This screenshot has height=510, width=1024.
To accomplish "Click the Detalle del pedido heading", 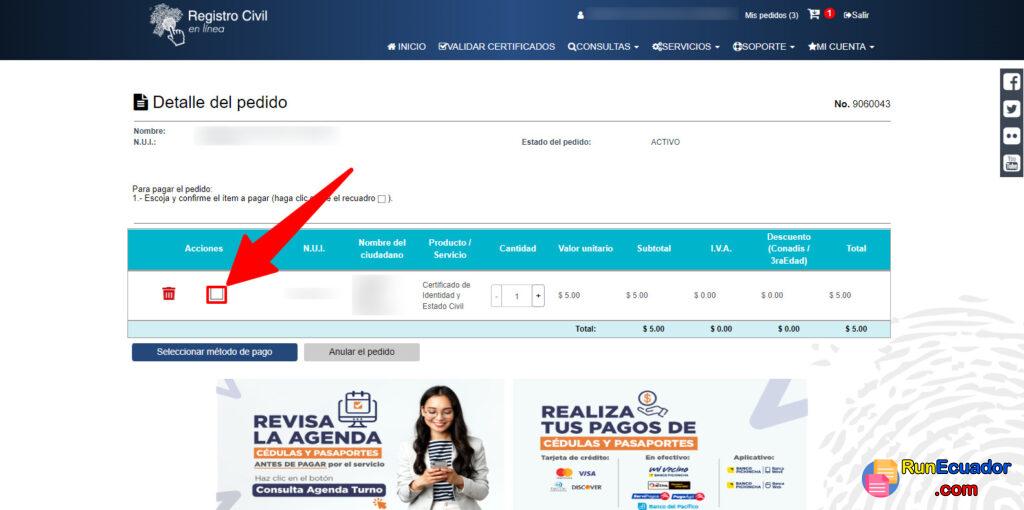I will coord(220,102).
